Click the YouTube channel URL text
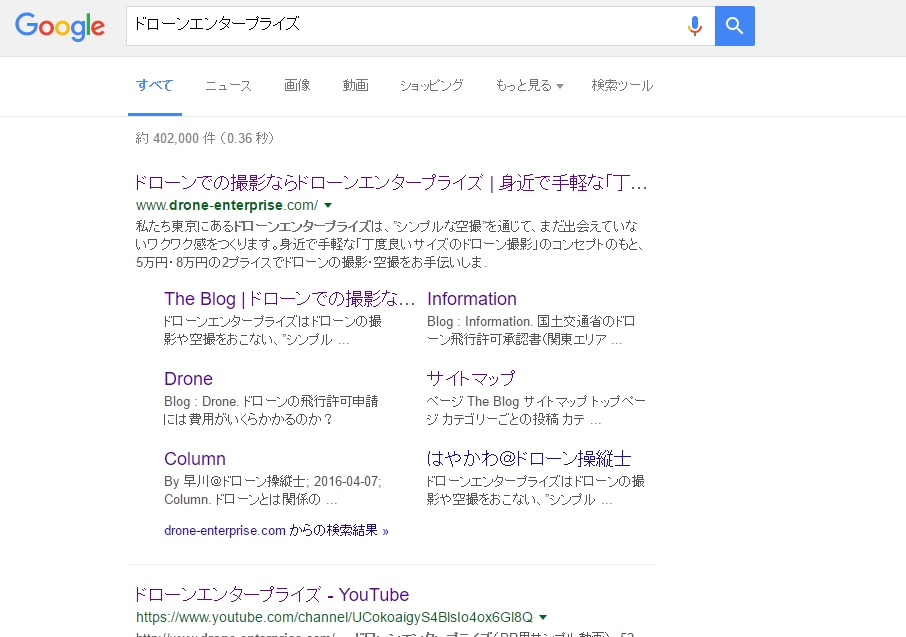 tap(335, 617)
